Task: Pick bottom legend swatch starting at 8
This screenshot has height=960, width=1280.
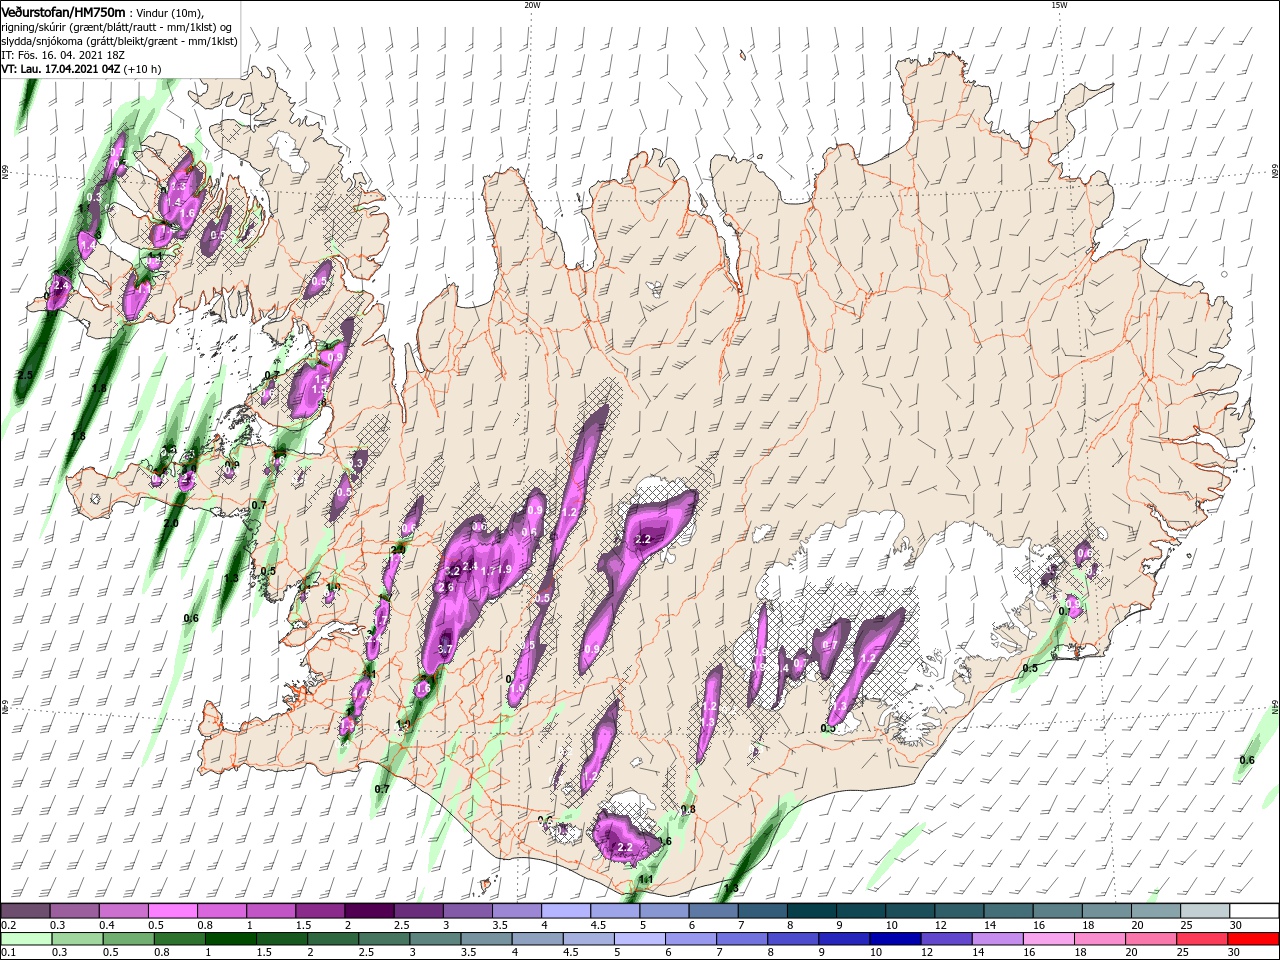Action: (x=794, y=939)
